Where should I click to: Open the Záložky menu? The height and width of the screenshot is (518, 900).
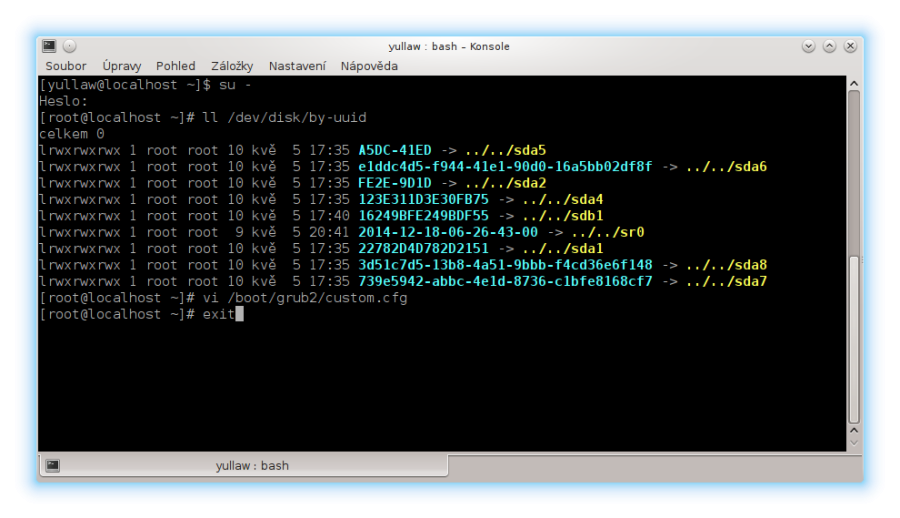(x=232, y=66)
